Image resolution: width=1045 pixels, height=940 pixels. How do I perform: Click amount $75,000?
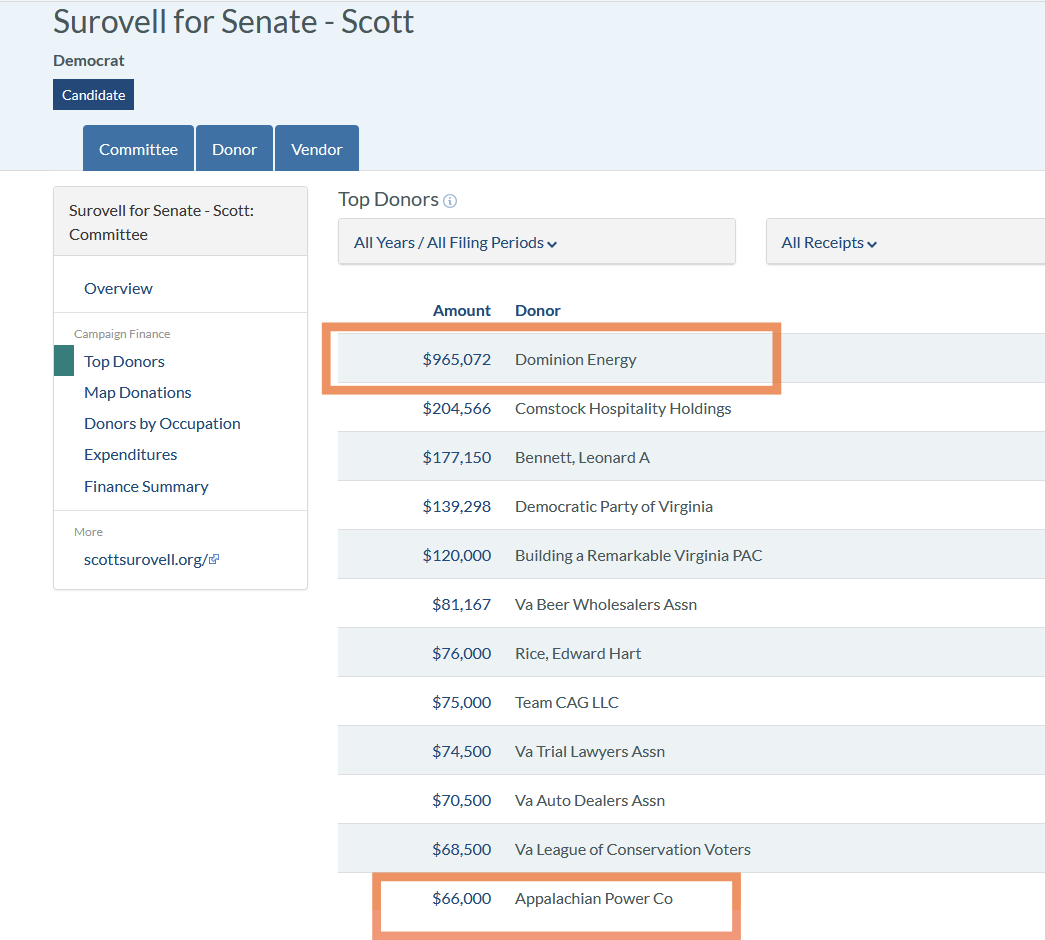point(461,703)
